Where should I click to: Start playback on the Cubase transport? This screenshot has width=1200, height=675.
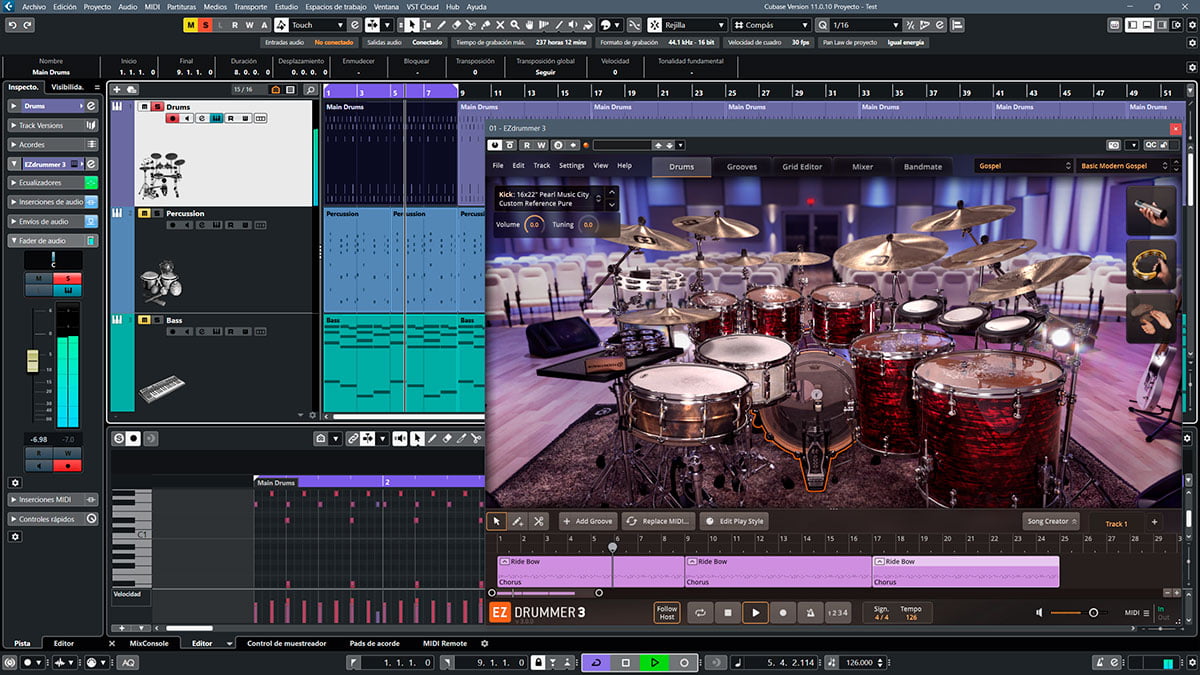tap(654, 662)
